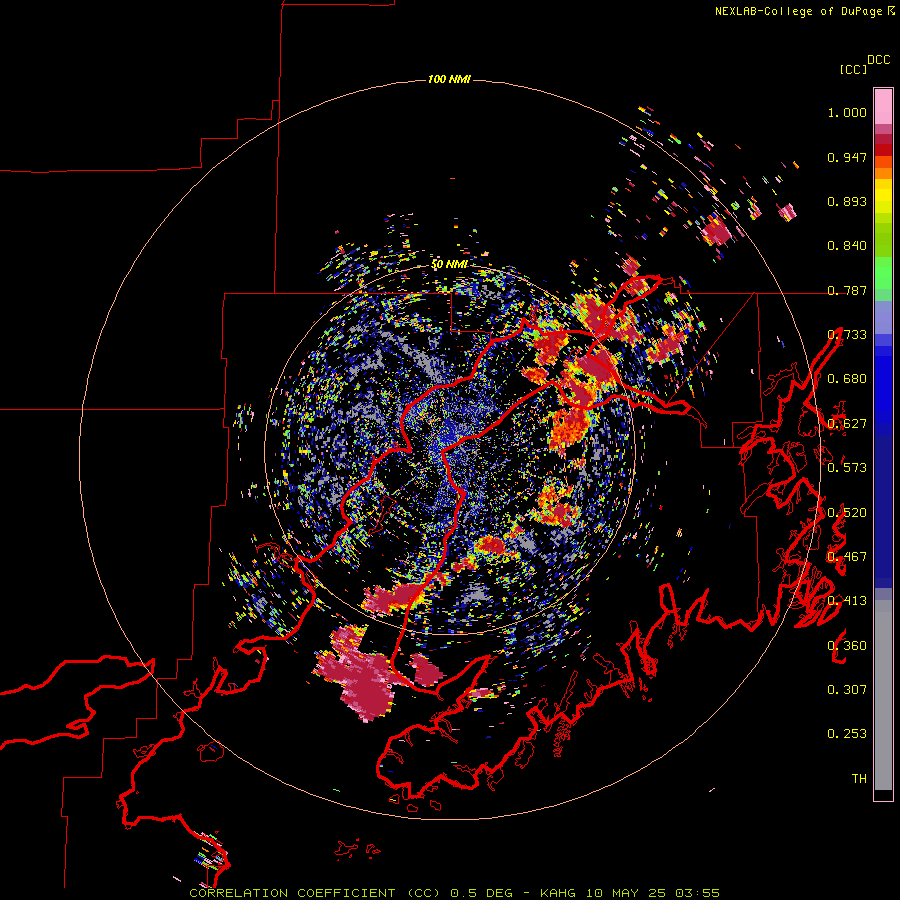Click the 0.360 scale value
This screenshot has width=900, height=900.
847,646
